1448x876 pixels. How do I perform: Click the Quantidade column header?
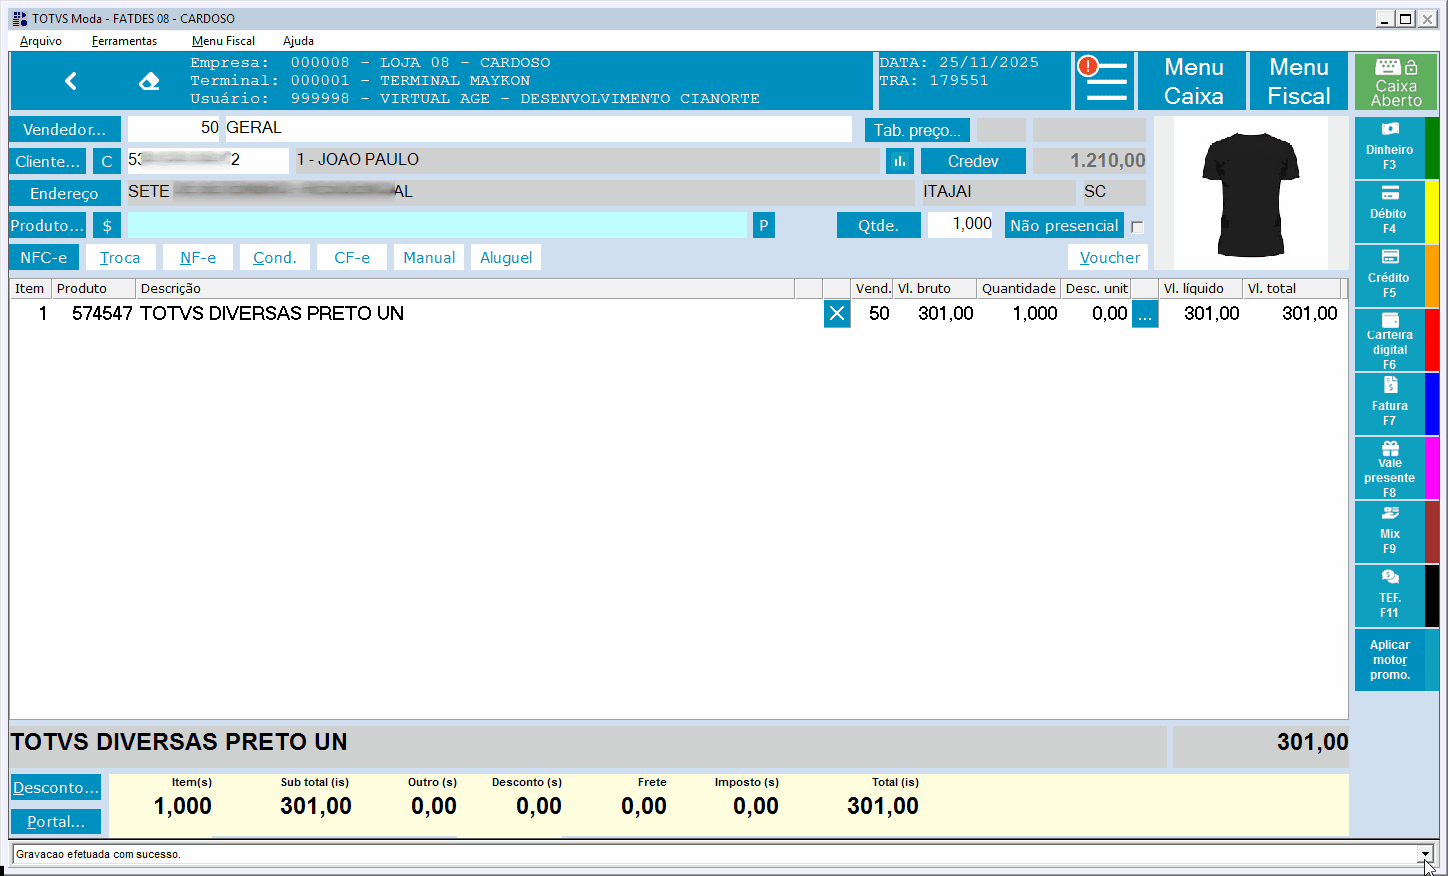pyautogui.click(x=1018, y=288)
